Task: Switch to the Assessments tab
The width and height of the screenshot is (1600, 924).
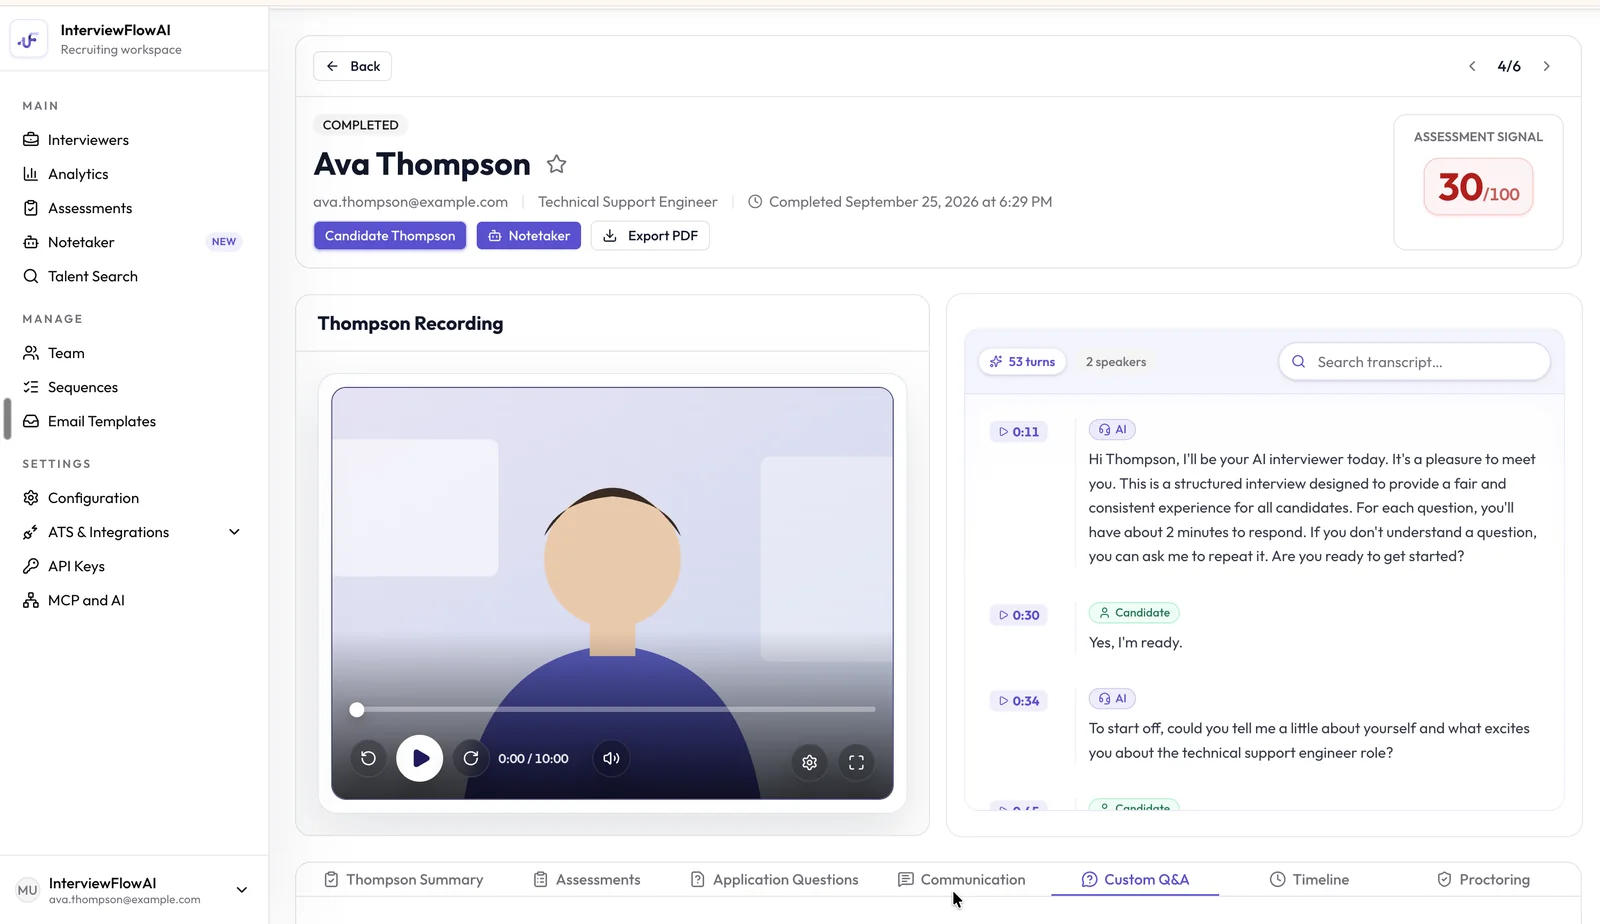Action: (x=587, y=880)
